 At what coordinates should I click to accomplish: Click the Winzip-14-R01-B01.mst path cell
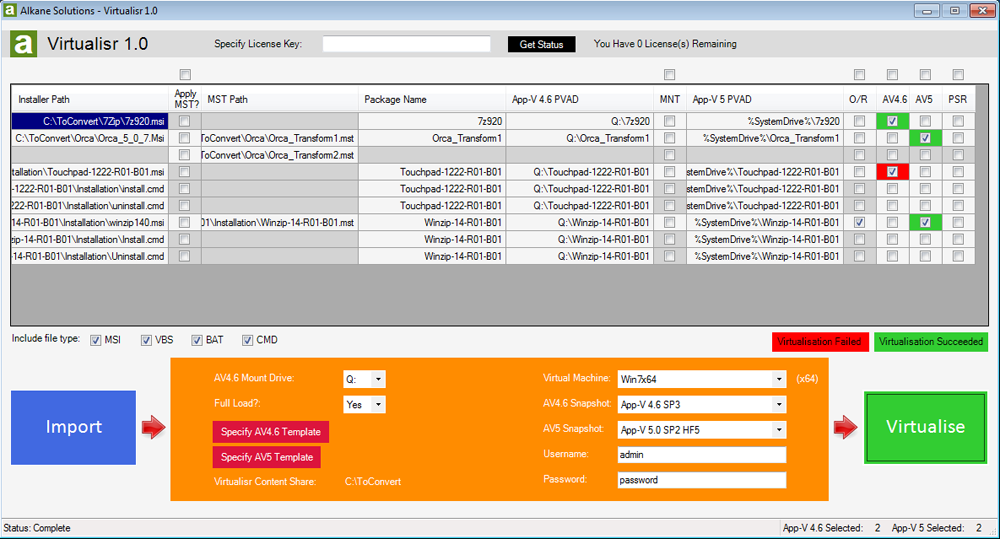point(280,223)
